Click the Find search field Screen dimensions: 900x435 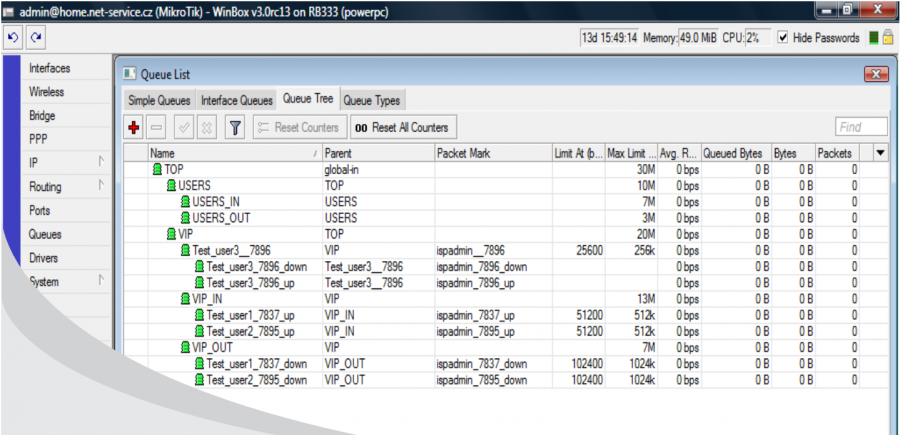point(861,127)
